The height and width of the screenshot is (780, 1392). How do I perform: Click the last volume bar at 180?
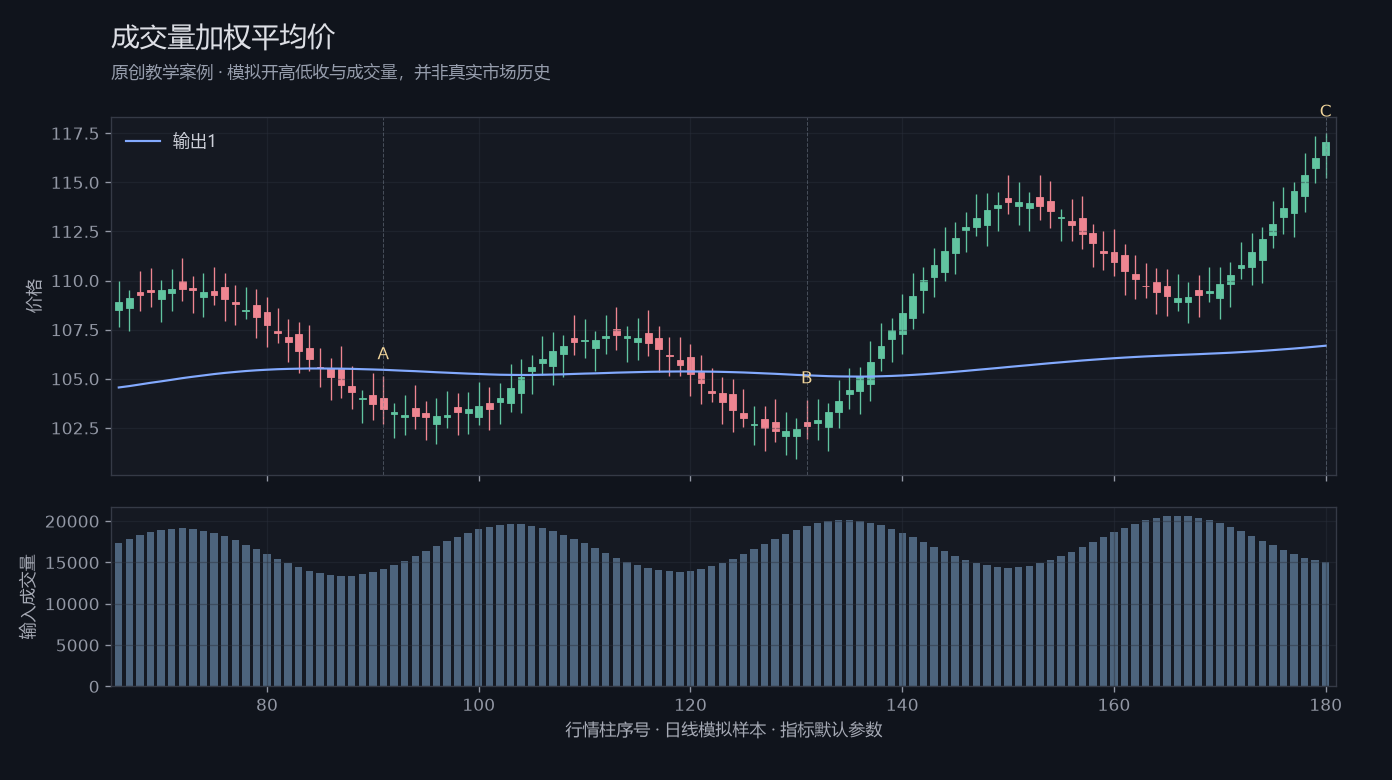1326,624
